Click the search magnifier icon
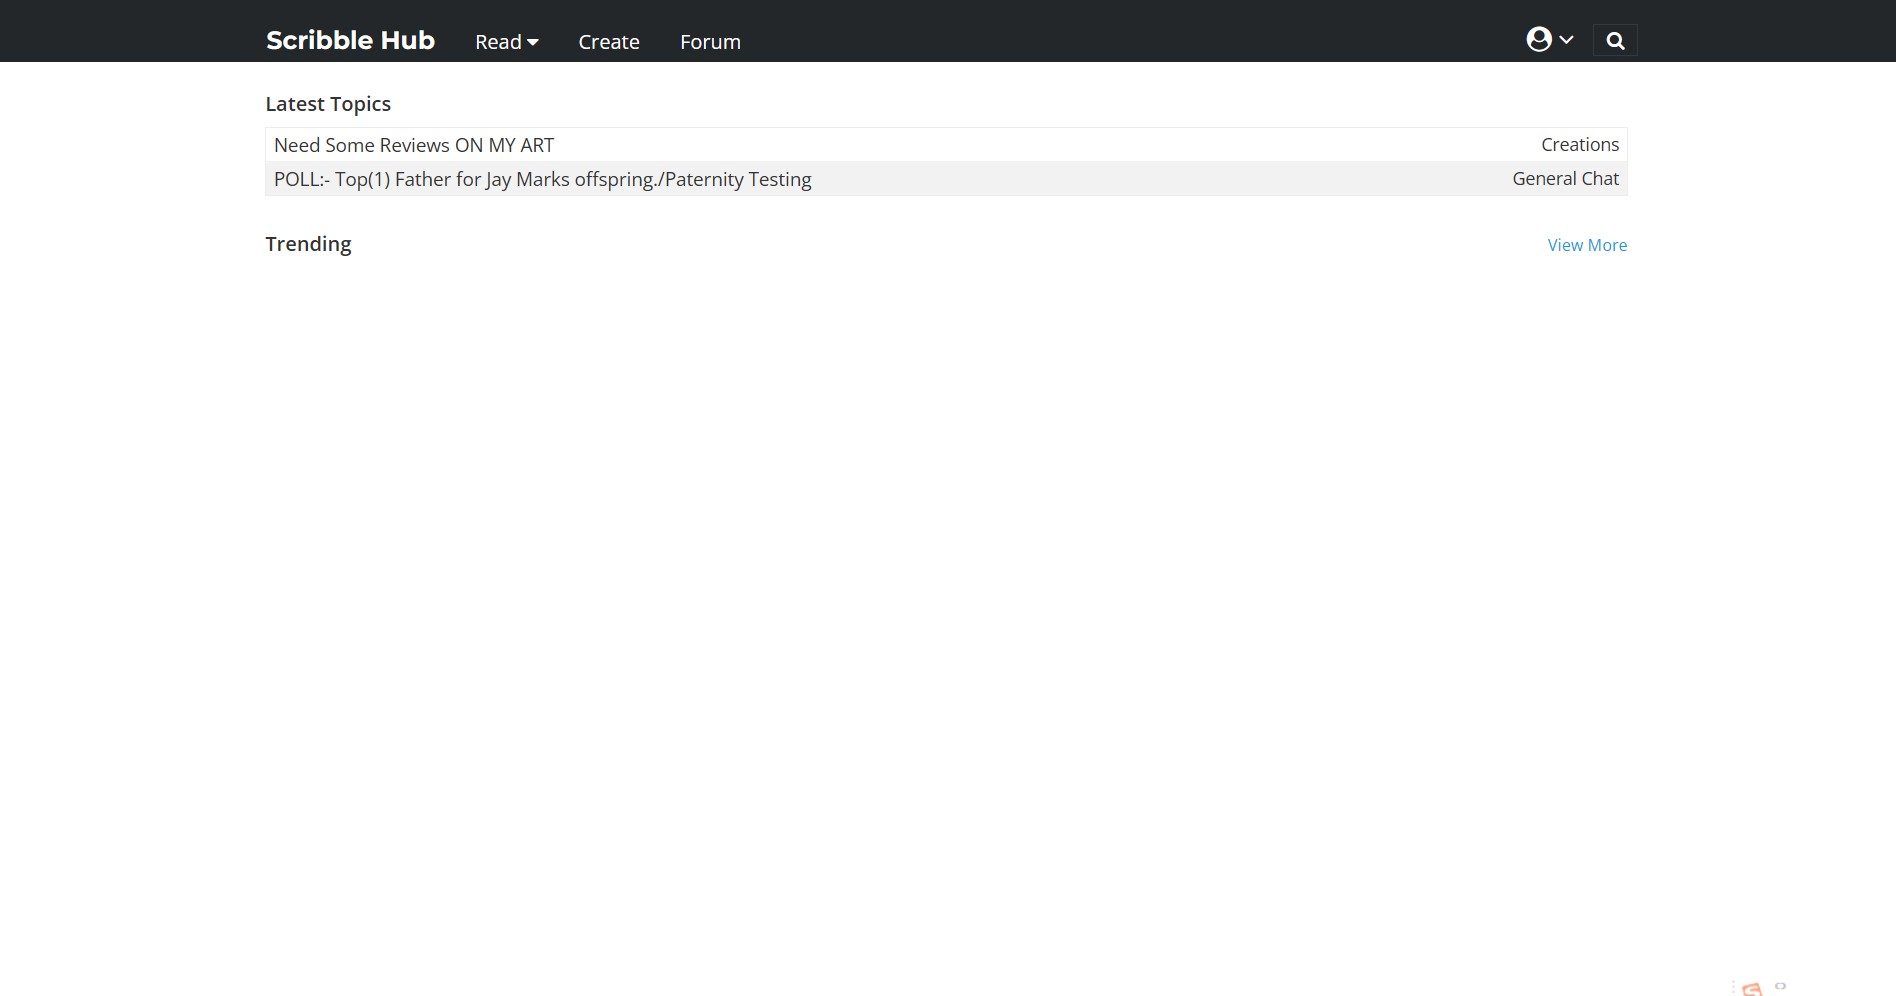Screen dimensions: 1896x996 (1616, 40)
